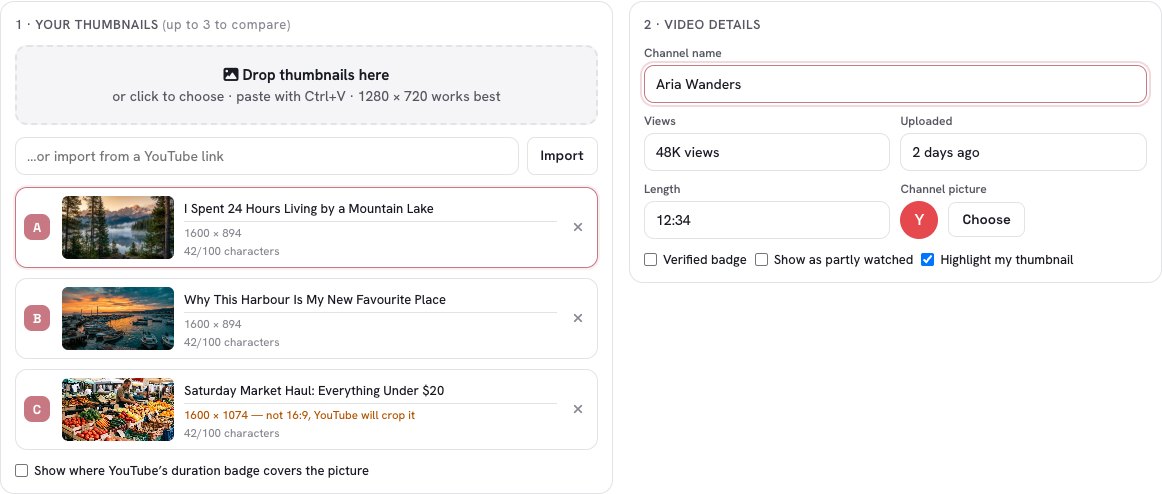This screenshot has height=494, width=1162.
Task: Click the mountain lake thumbnail image
Action: coord(118,227)
